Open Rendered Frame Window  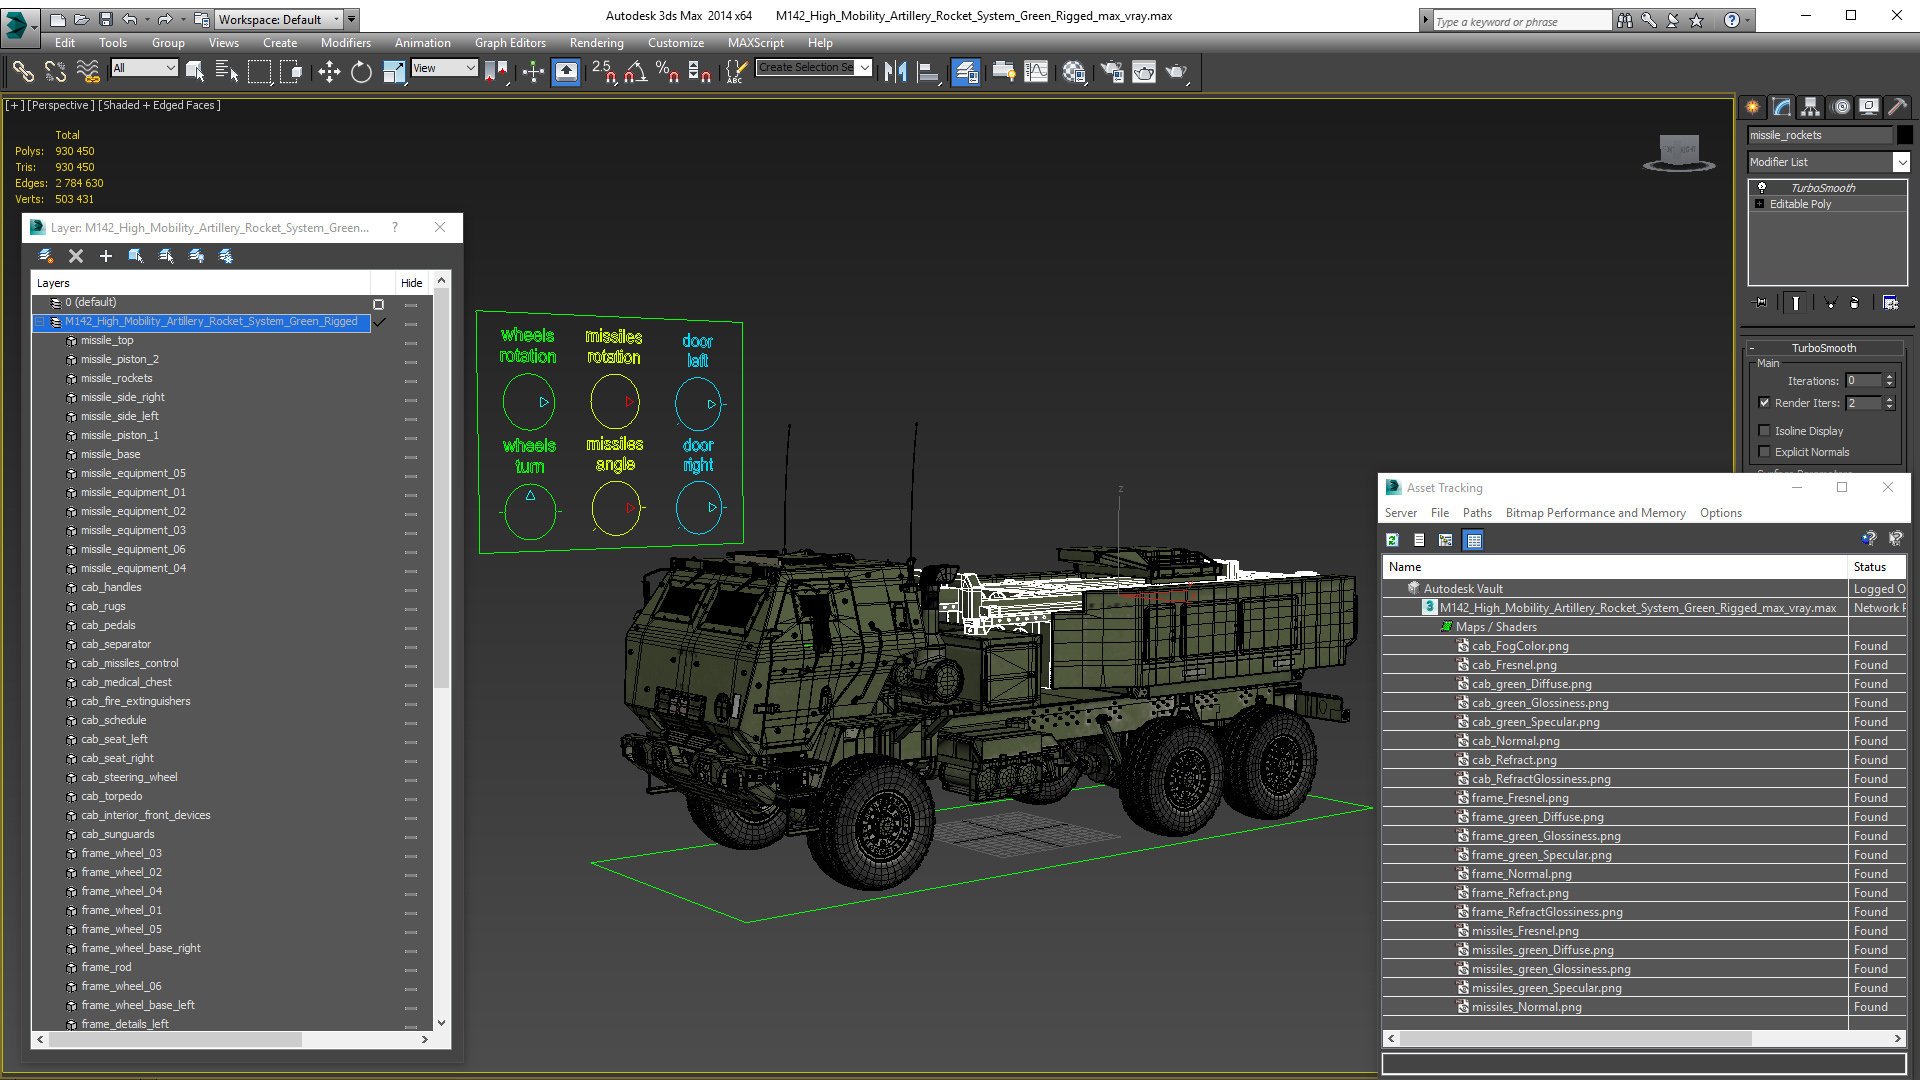click(1144, 71)
